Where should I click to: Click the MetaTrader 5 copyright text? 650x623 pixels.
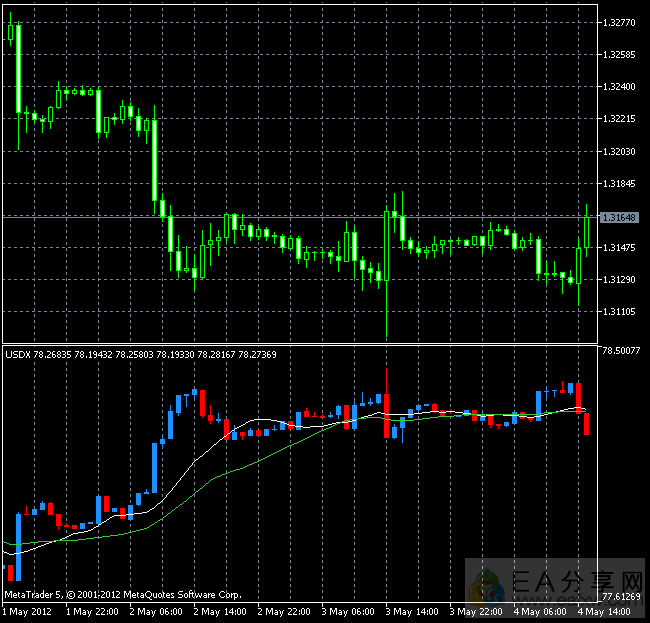pyautogui.click(x=123, y=595)
